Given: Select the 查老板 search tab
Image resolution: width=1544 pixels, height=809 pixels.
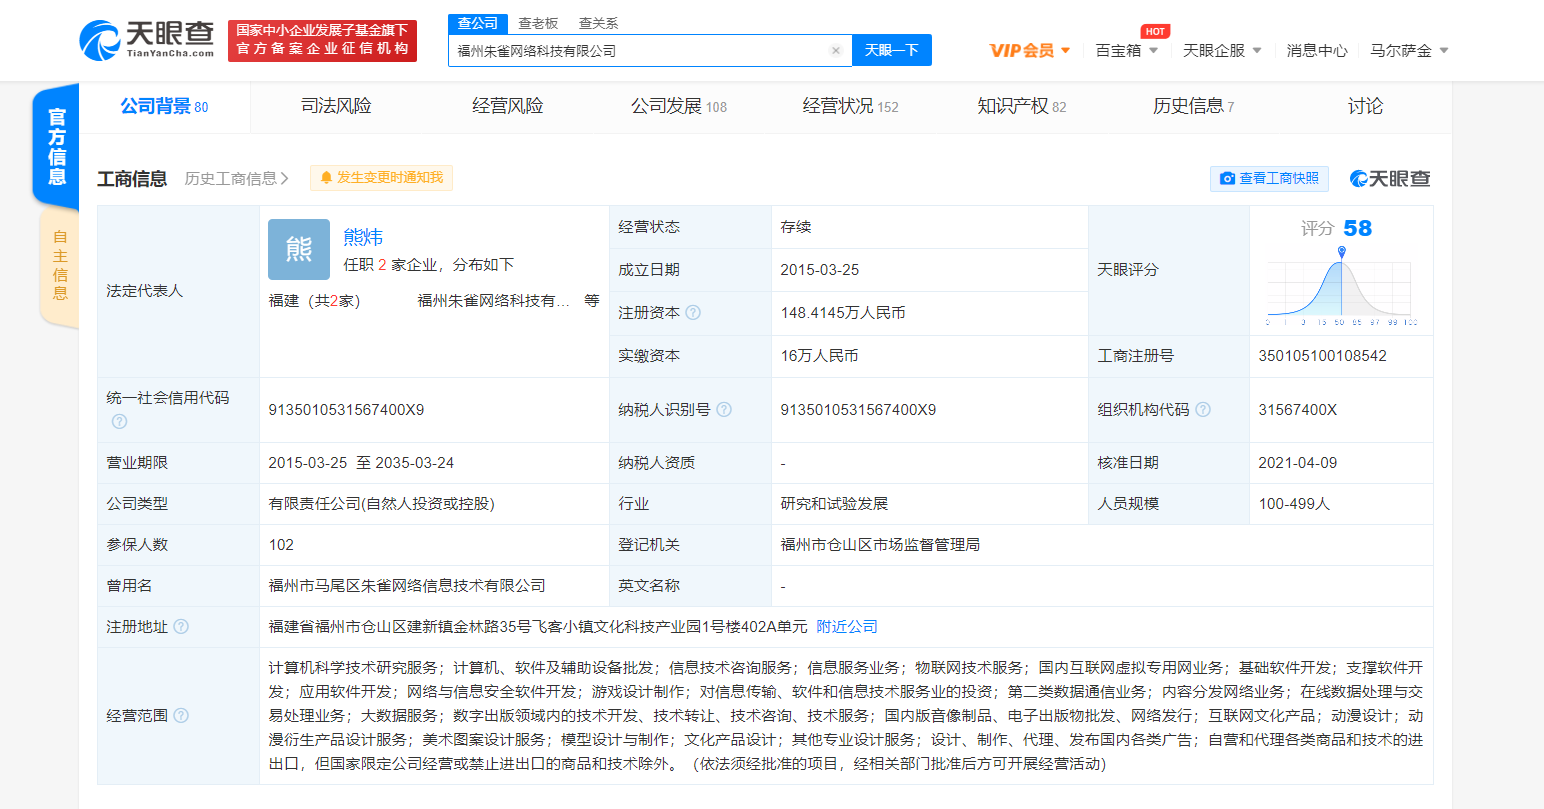Looking at the screenshot, I should coord(538,23).
